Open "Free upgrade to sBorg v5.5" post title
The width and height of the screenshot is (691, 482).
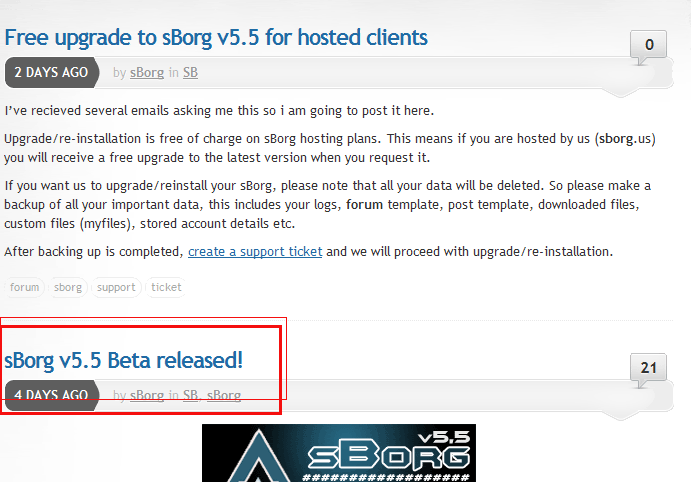216,38
